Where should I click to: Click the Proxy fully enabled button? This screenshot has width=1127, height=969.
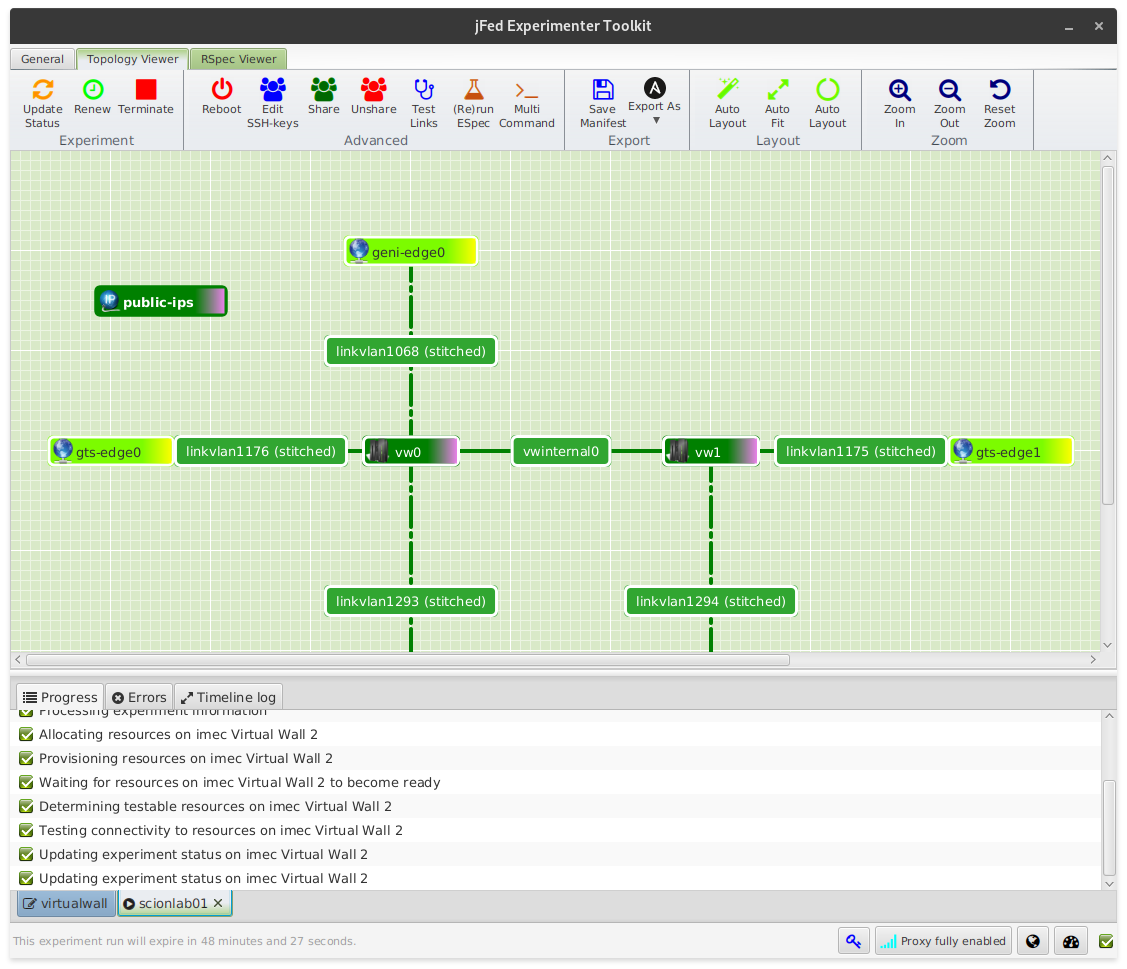click(x=943, y=941)
